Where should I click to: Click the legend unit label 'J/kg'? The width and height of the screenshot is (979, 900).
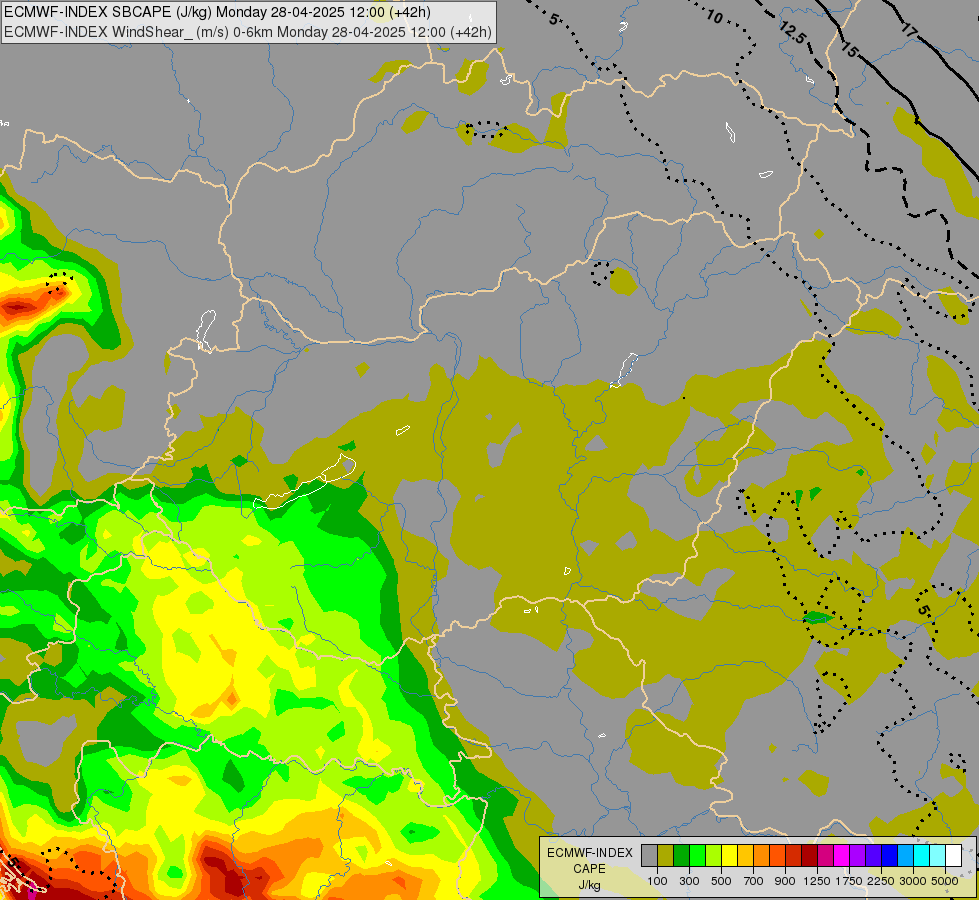(589, 886)
